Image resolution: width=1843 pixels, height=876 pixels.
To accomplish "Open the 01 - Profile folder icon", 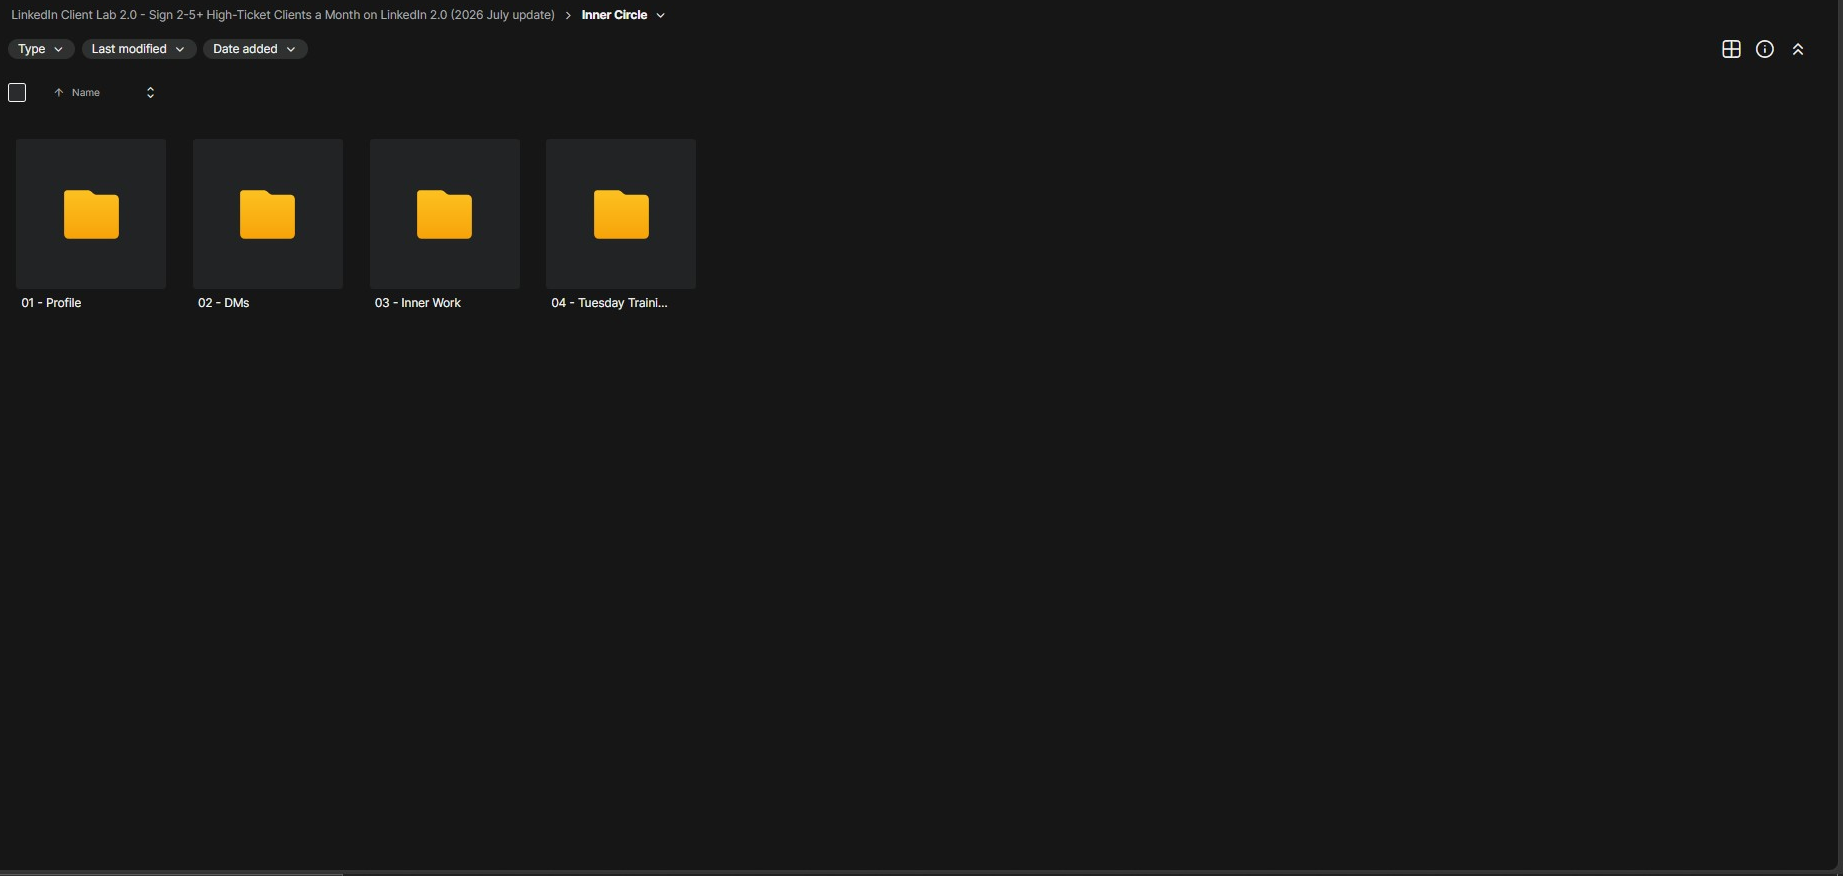I will [x=91, y=214].
